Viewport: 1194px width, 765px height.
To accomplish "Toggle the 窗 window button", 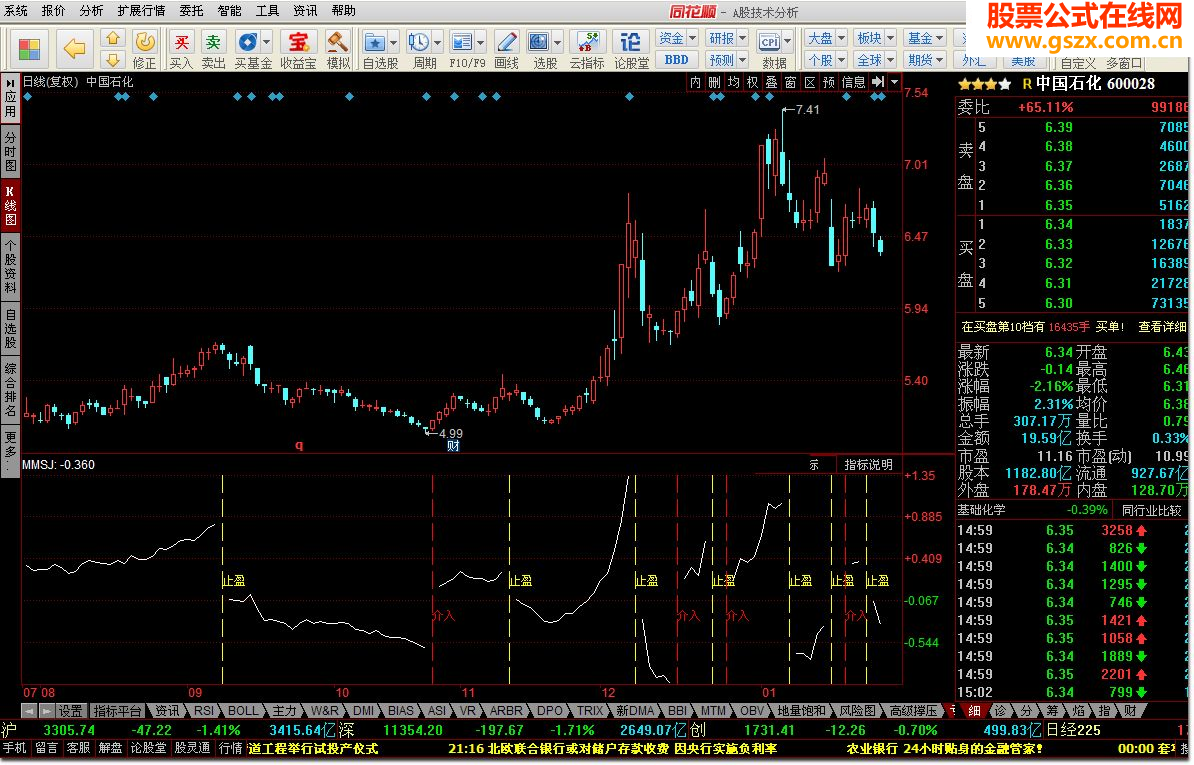I will pos(790,82).
